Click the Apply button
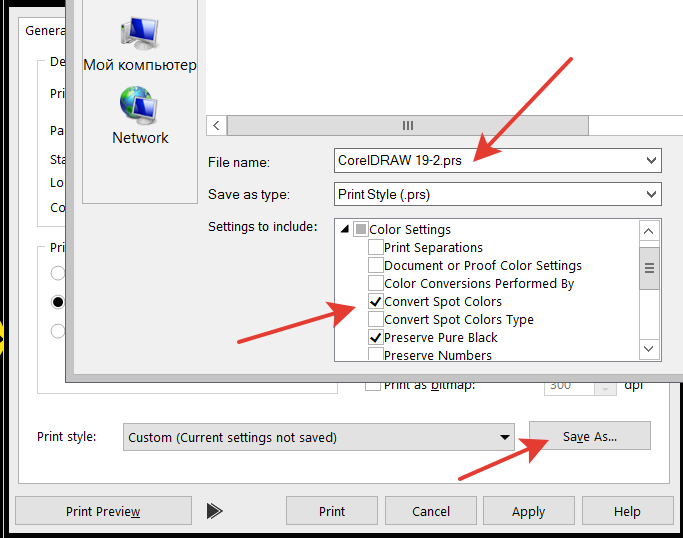Screen dimensions: 683x538 coord(528,511)
